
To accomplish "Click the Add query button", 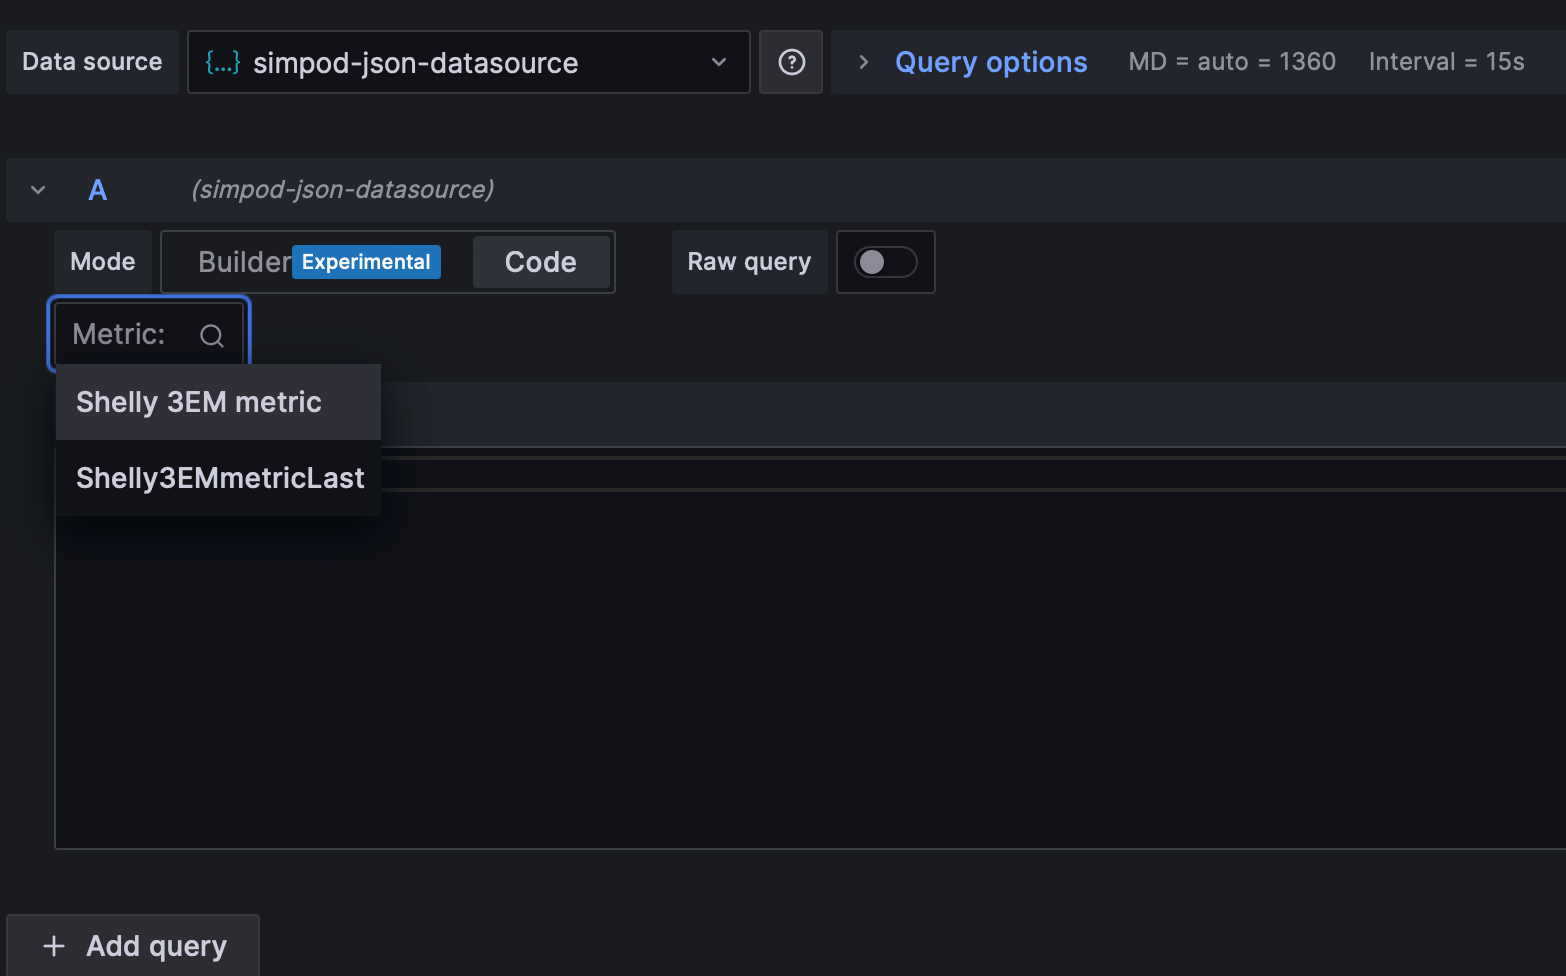I will (x=133, y=945).
